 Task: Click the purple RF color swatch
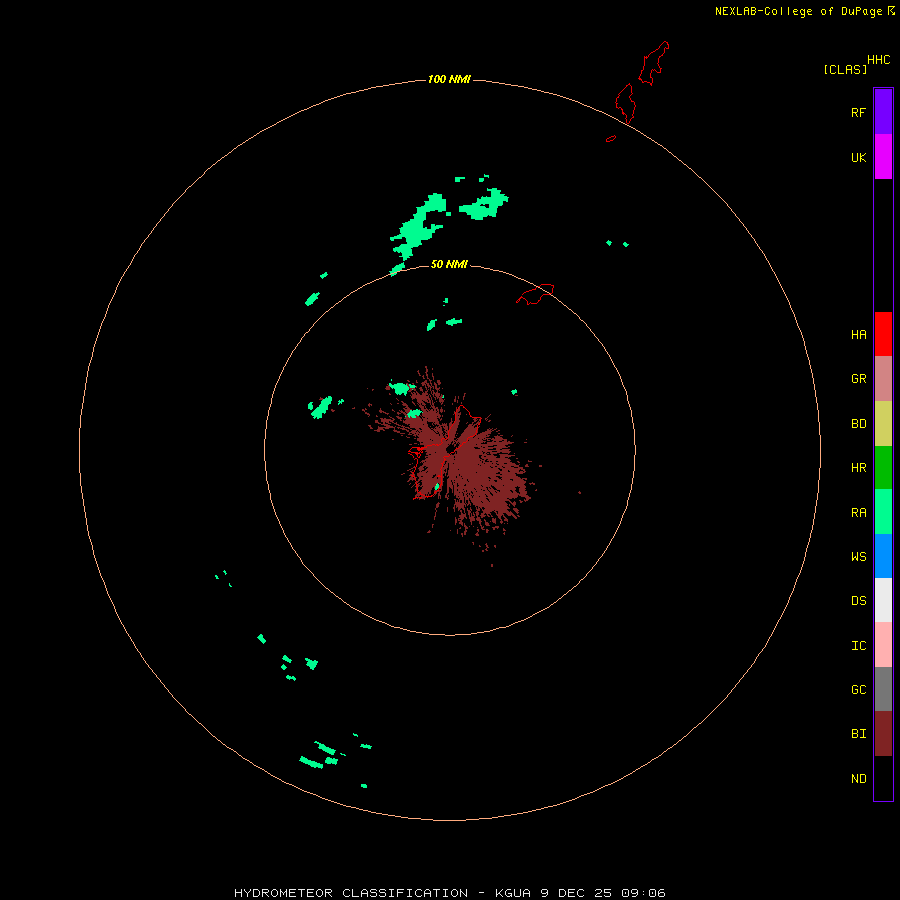click(883, 112)
